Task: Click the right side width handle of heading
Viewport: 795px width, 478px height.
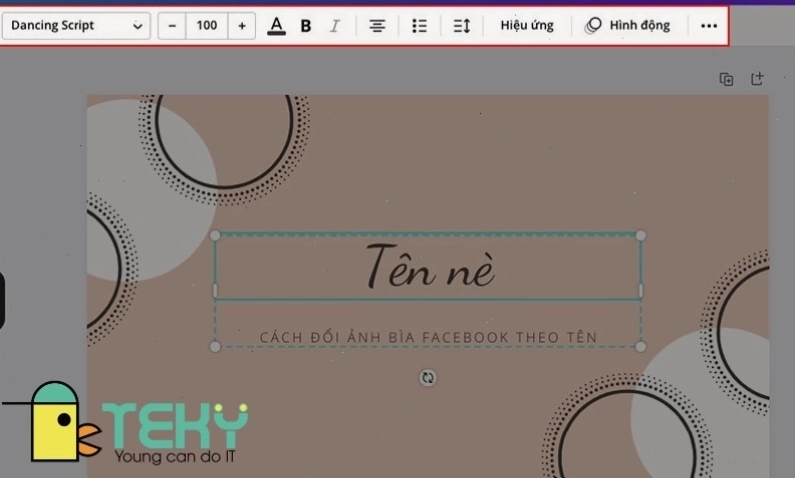Action: 641,290
